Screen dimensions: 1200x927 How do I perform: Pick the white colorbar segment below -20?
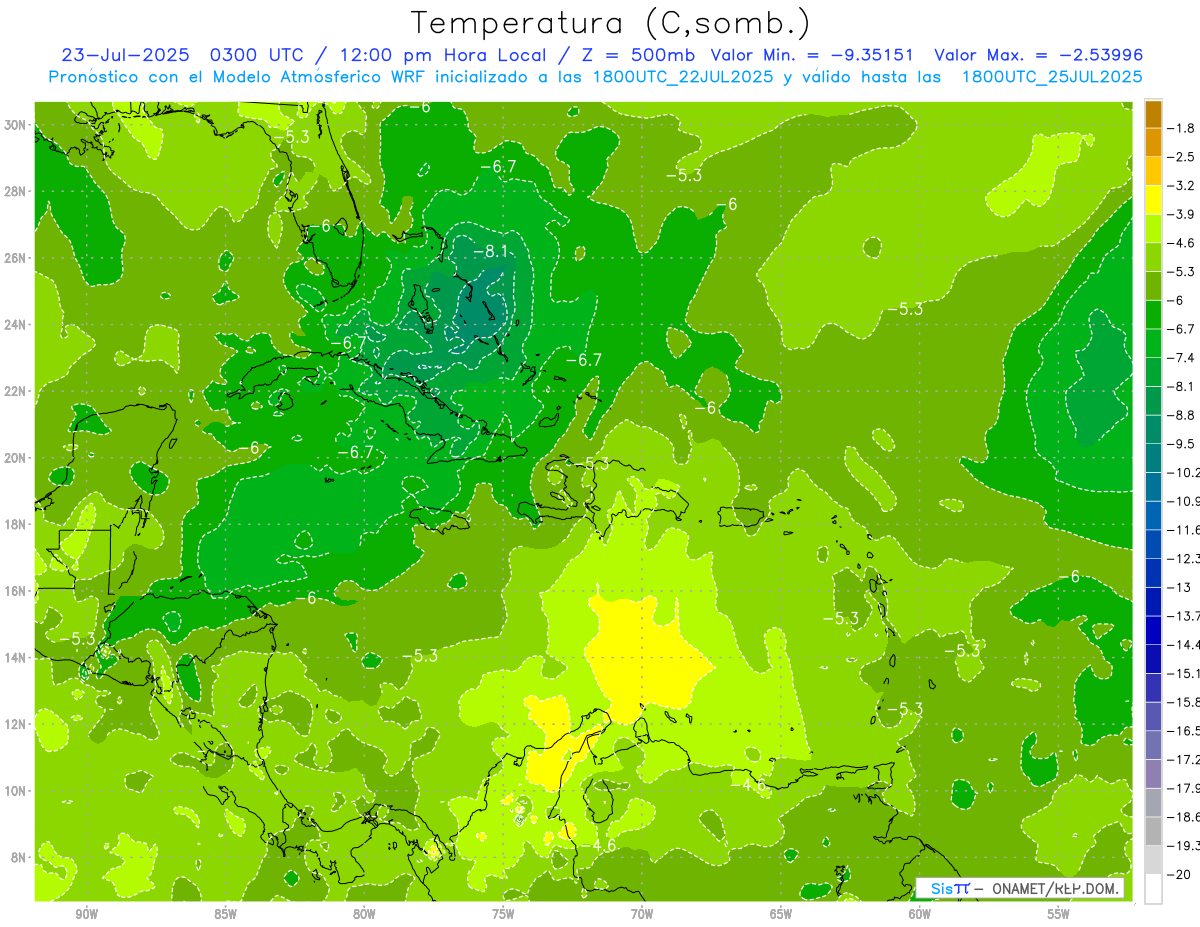[1153, 888]
